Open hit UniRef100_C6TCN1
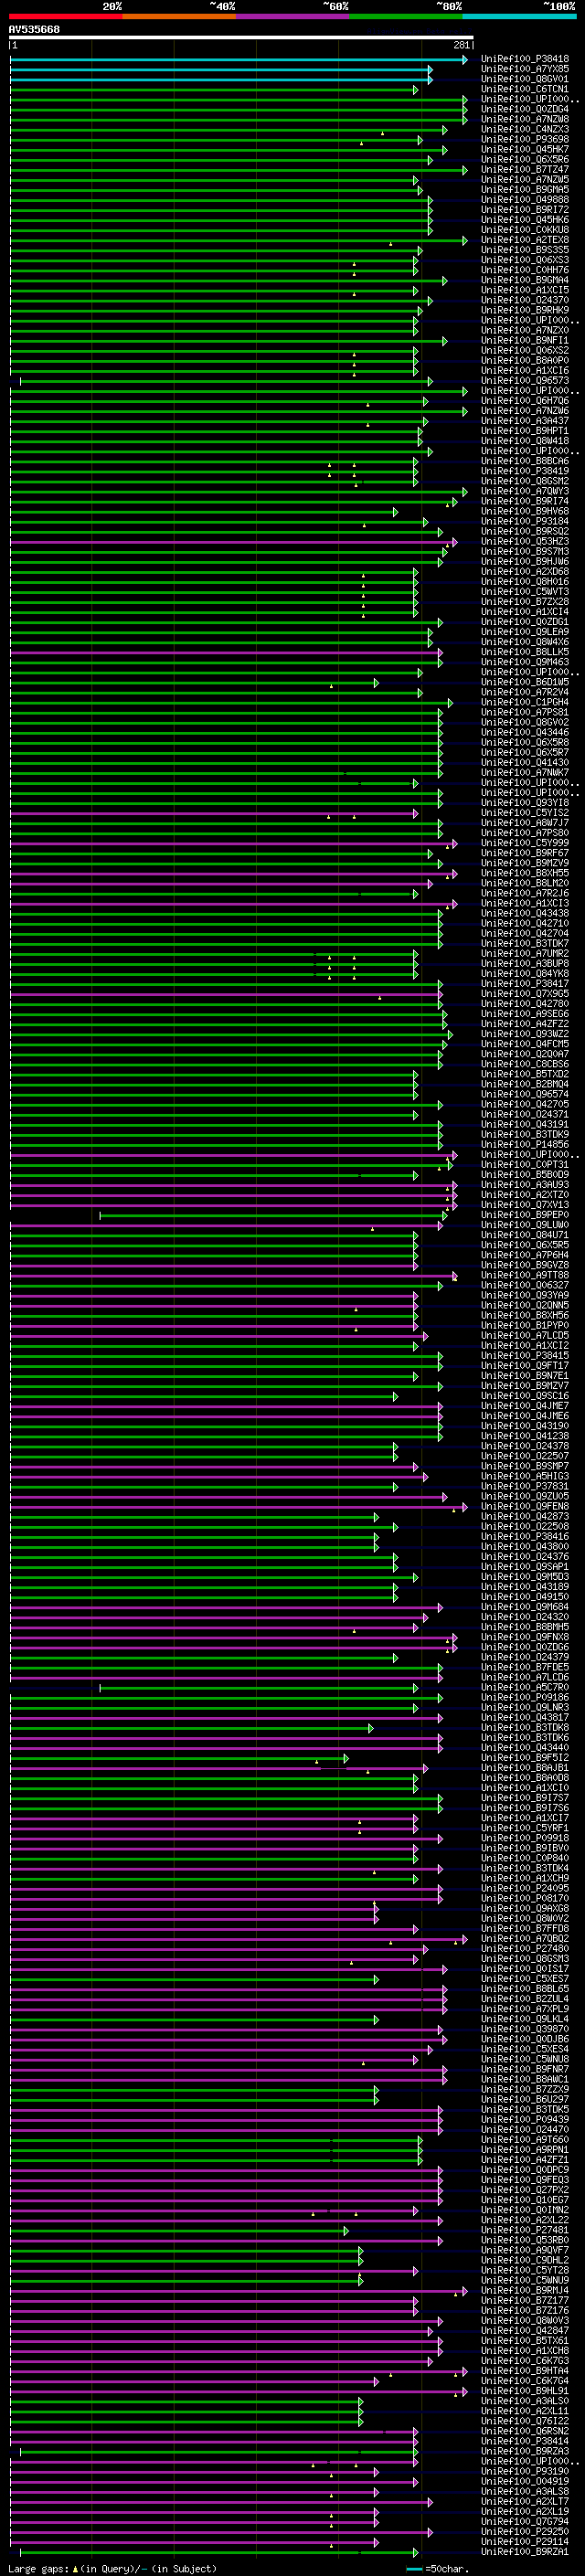The width and height of the screenshot is (585, 2576). pos(525,89)
